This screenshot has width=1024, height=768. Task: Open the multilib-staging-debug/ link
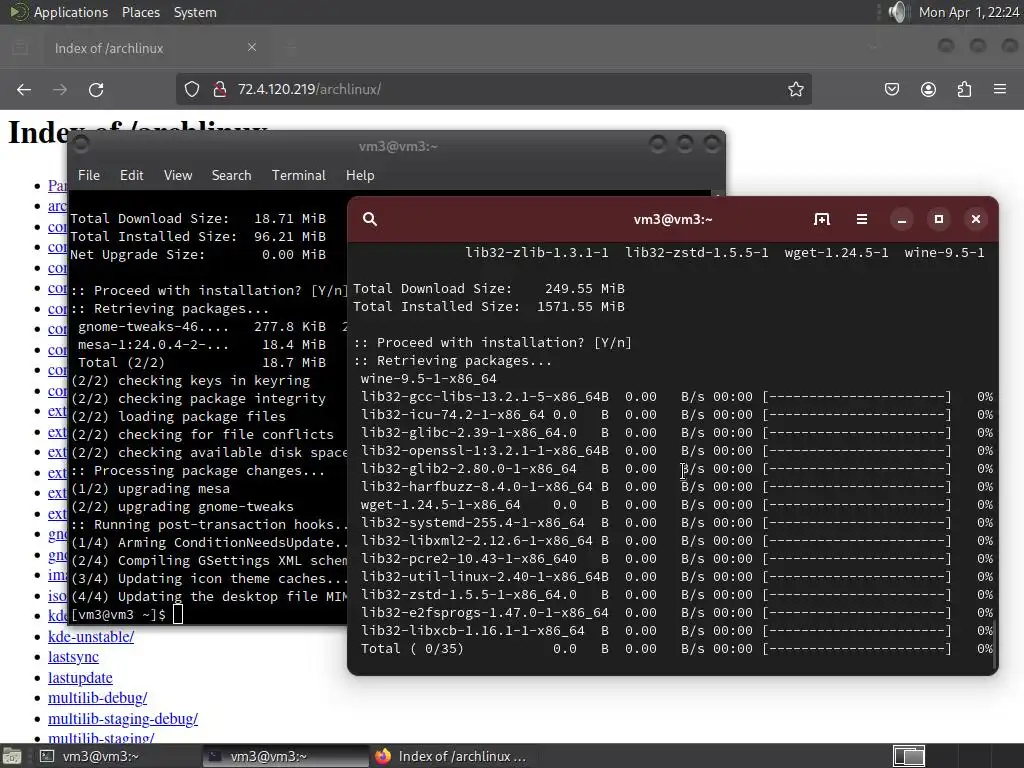[x=123, y=719]
